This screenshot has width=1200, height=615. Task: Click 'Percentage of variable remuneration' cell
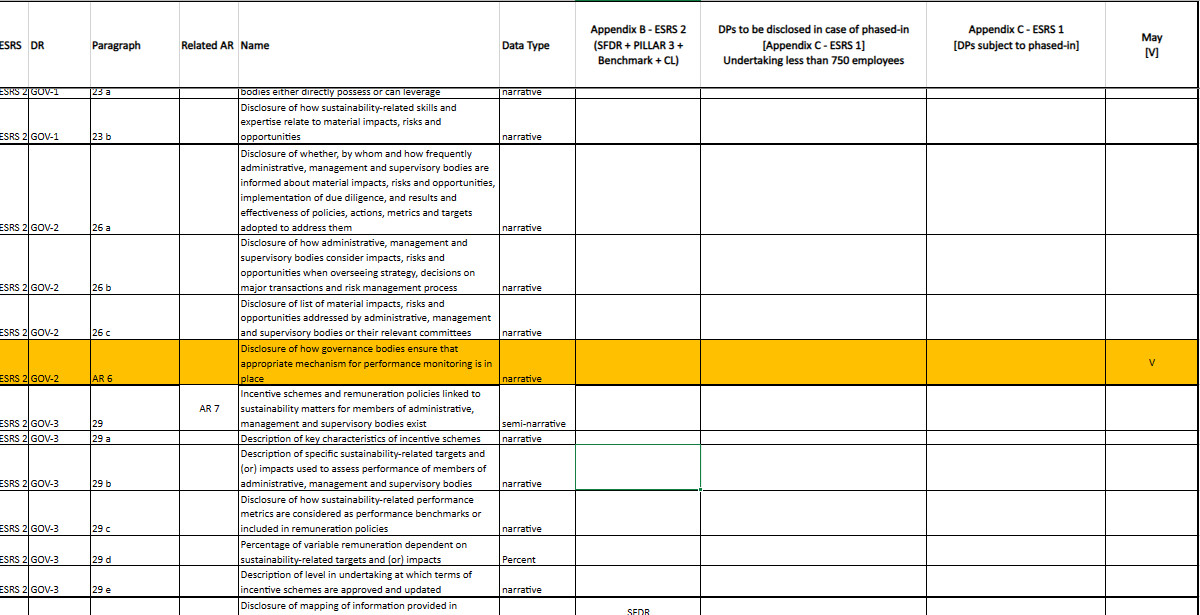point(368,551)
